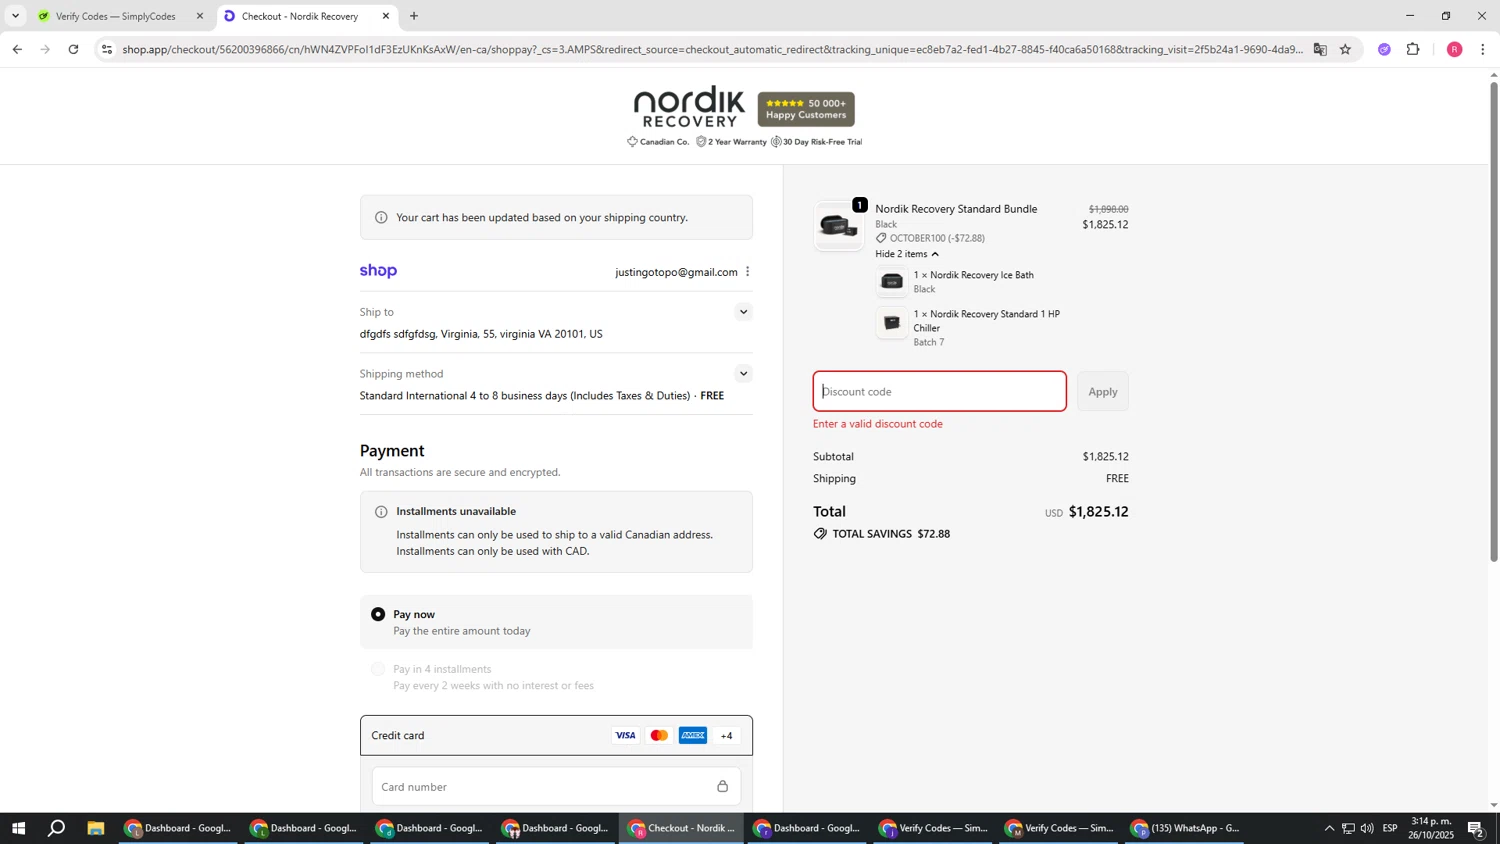The width and height of the screenshot is (1500, 844).
Task: Open the volume control in system tray
Action: (x=1367, y=828)
